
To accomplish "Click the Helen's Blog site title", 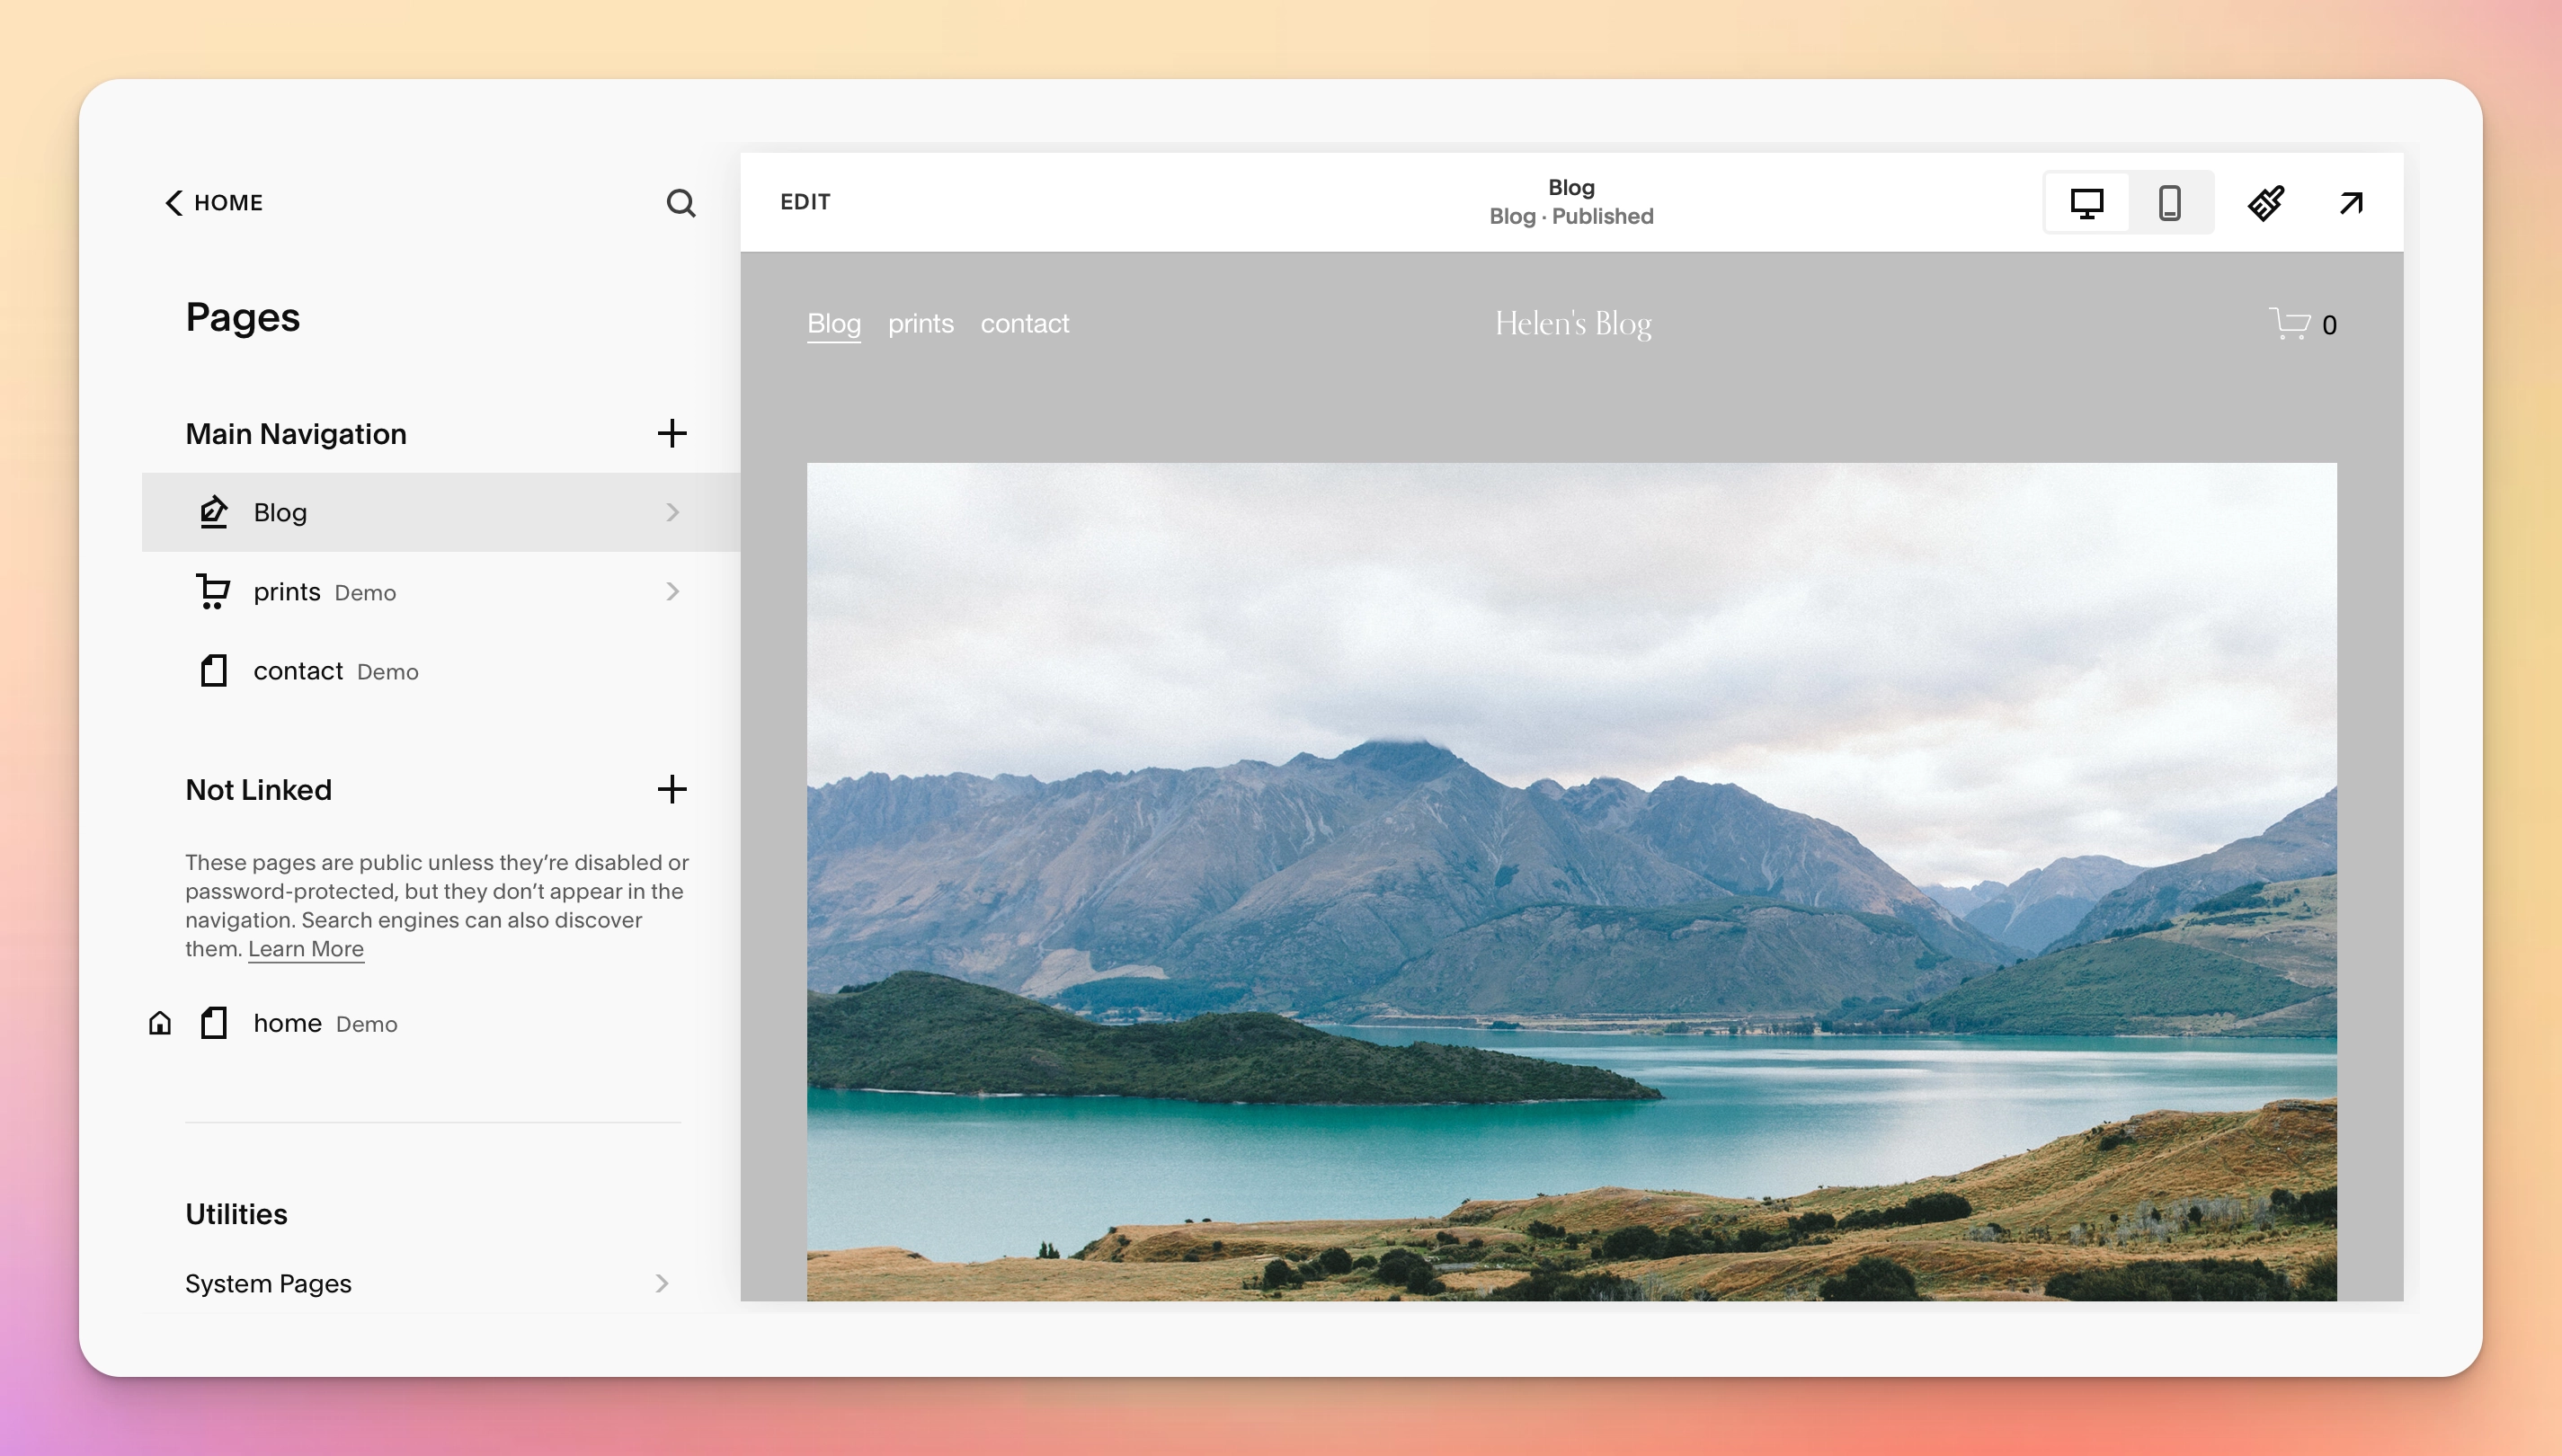I will point(1572,323).
